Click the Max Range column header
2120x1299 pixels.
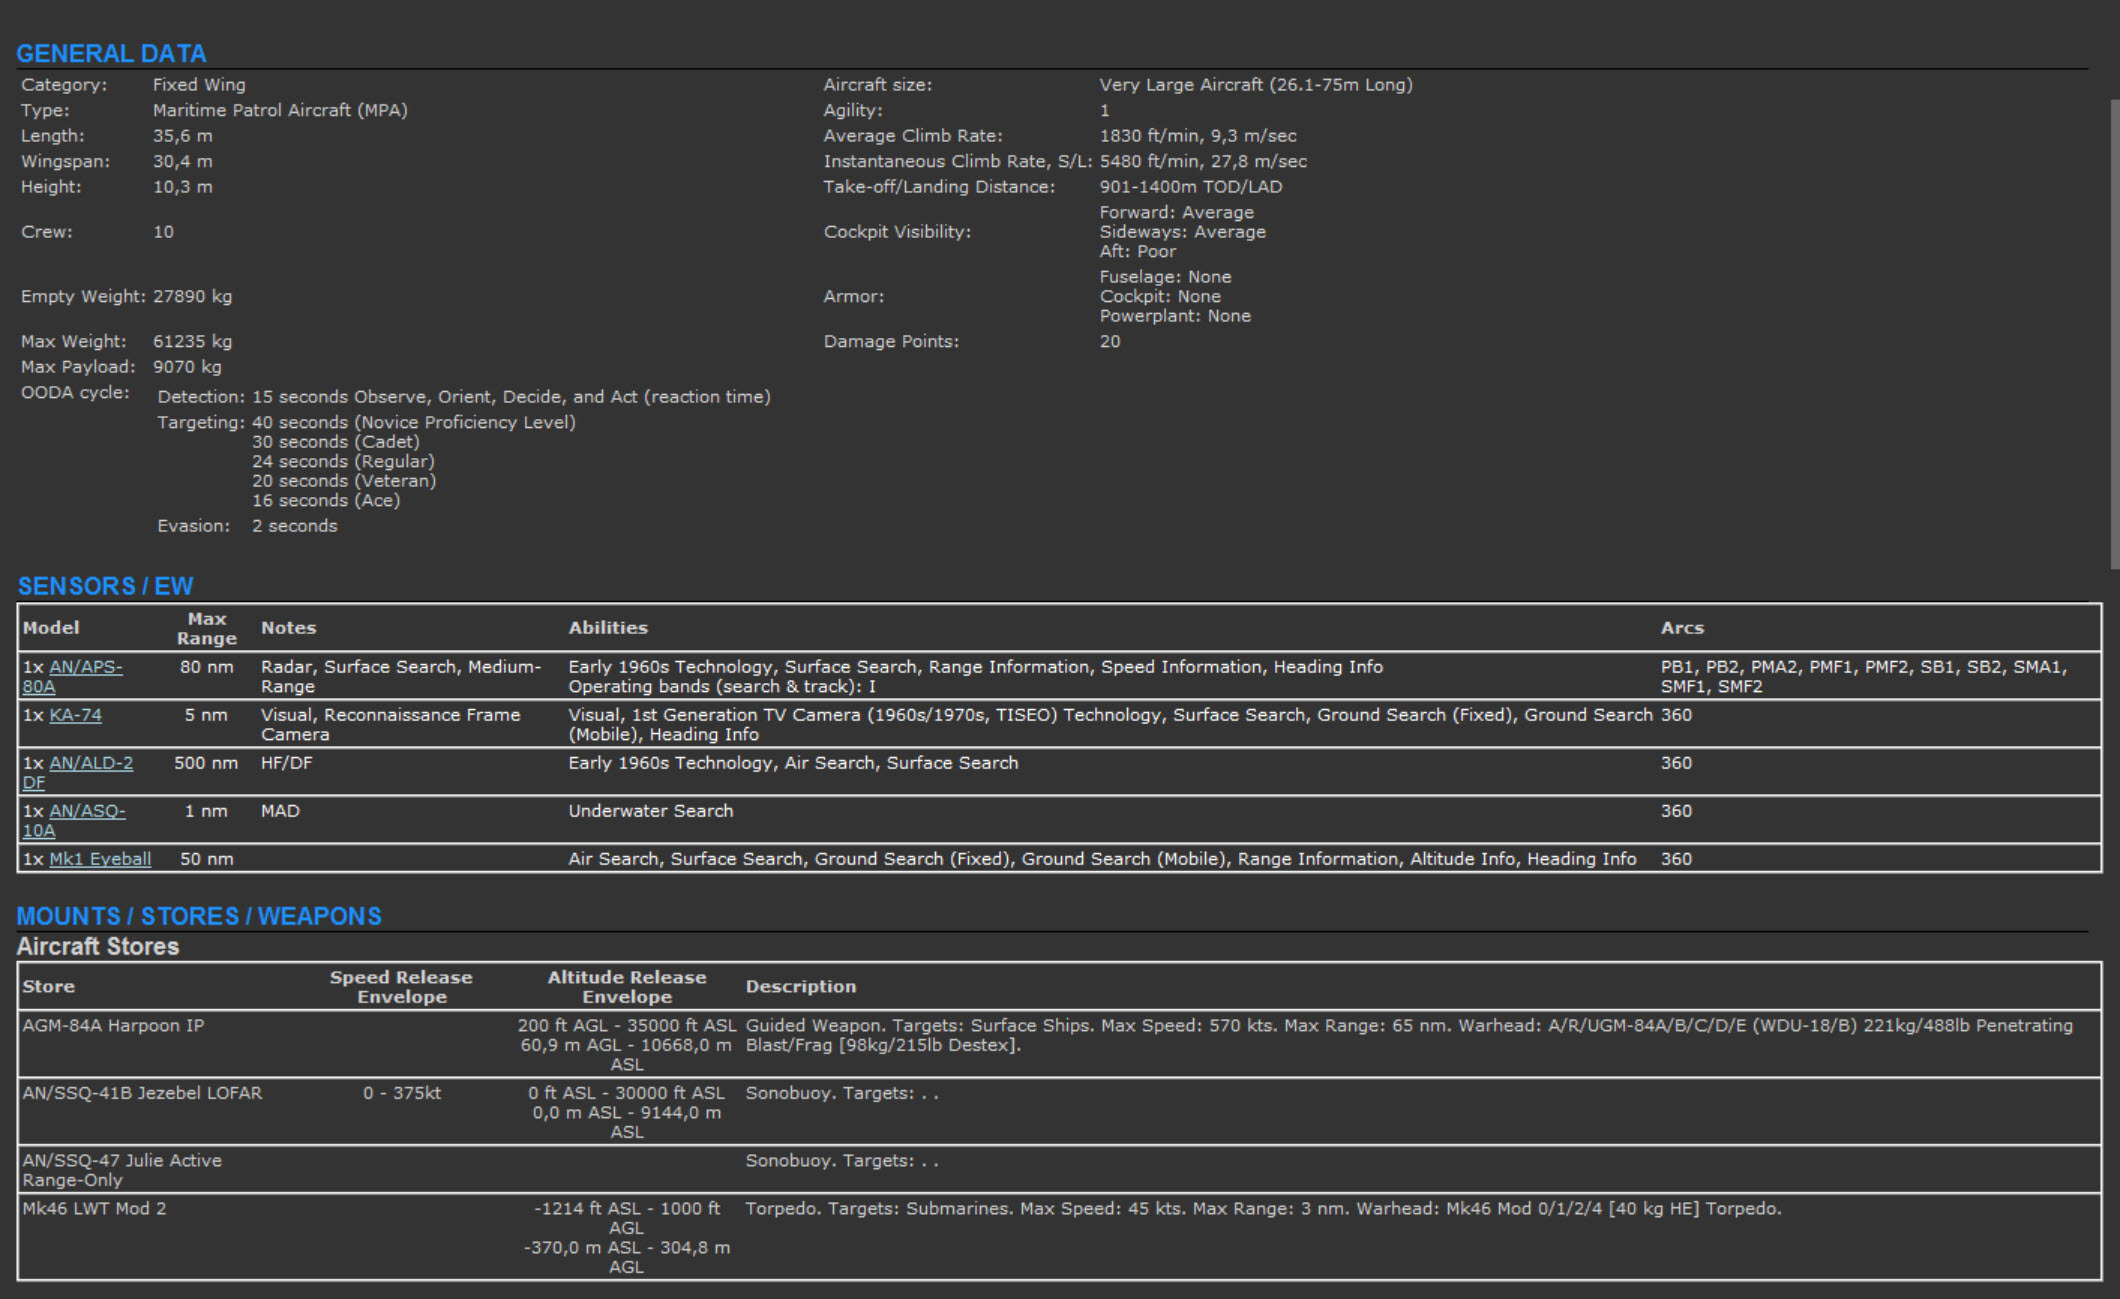click(x=207, y=628)
